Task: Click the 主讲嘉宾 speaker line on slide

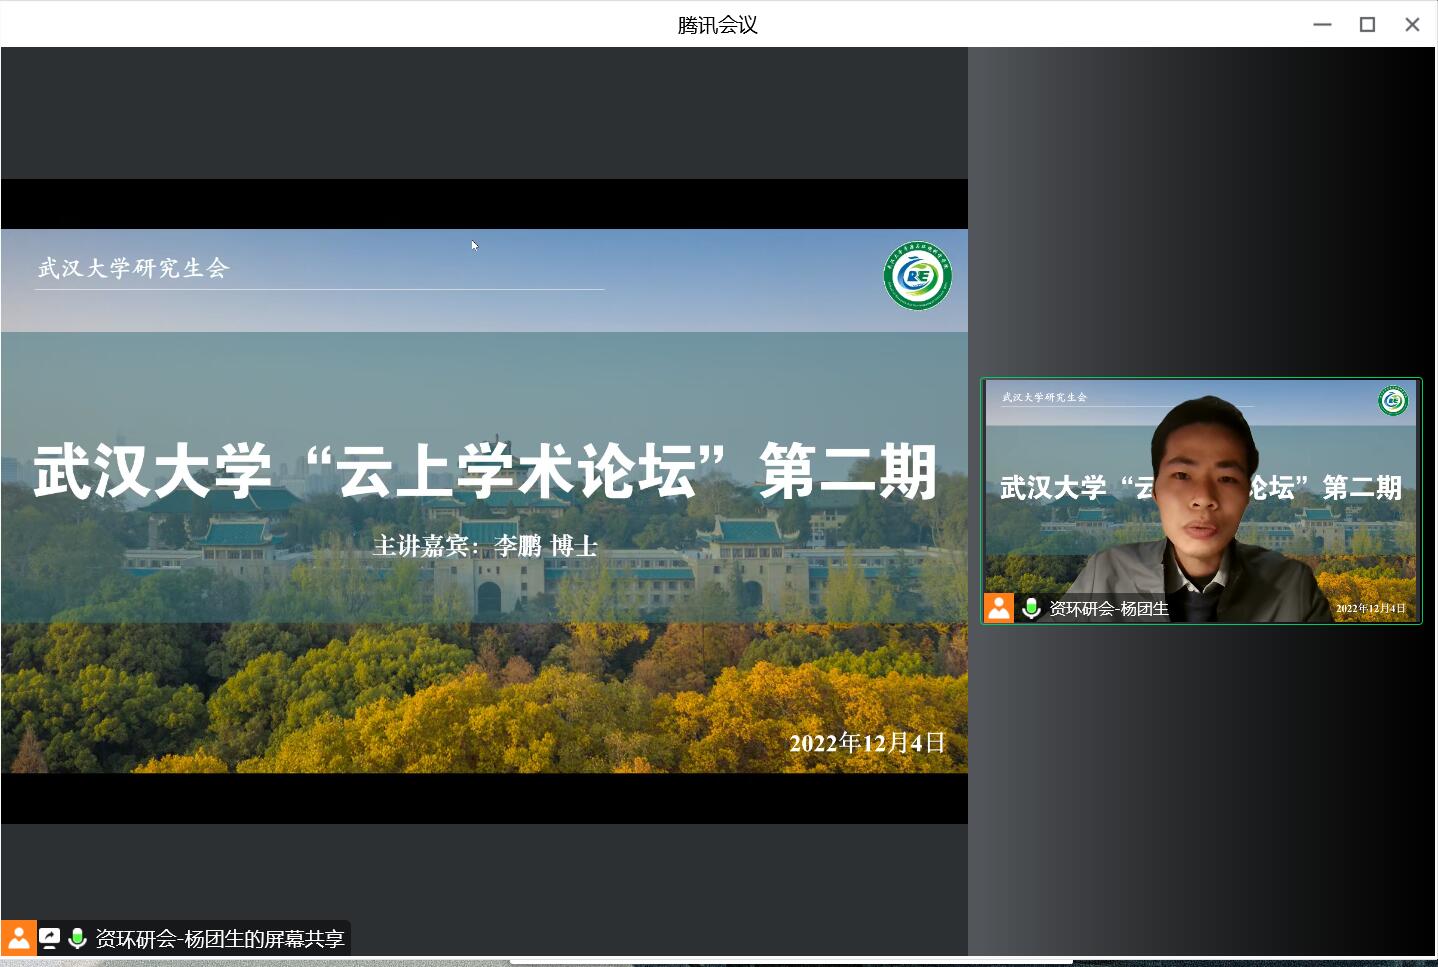Action: pos(485,546)
